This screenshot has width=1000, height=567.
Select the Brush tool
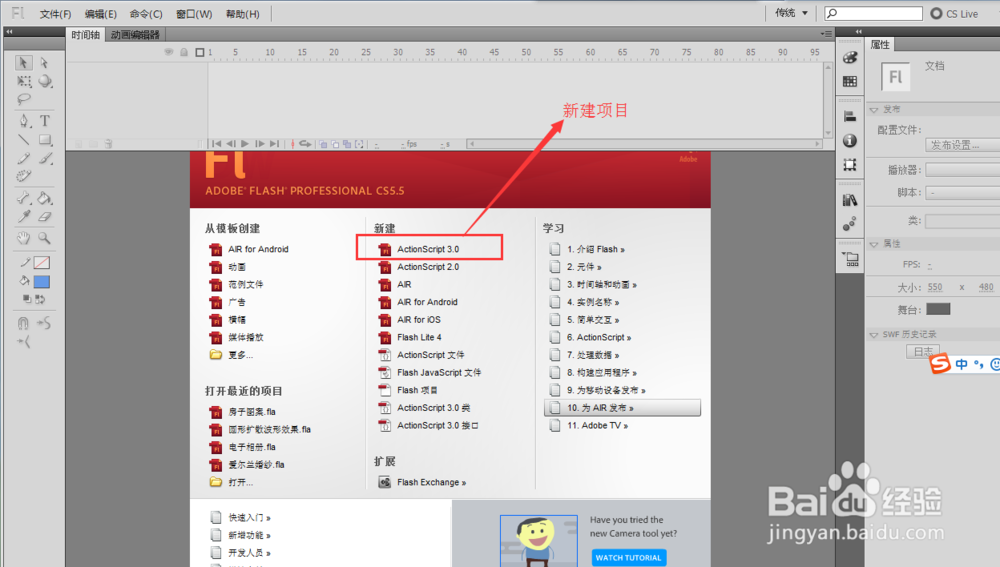pyautogui.click(x=45, y=158)
